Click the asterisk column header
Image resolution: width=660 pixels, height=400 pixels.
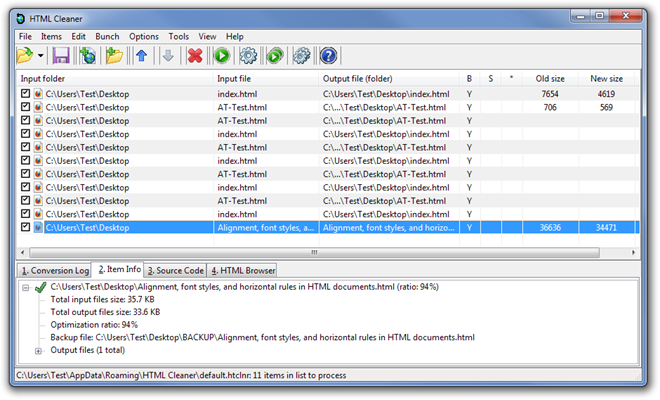pos(512,79)
